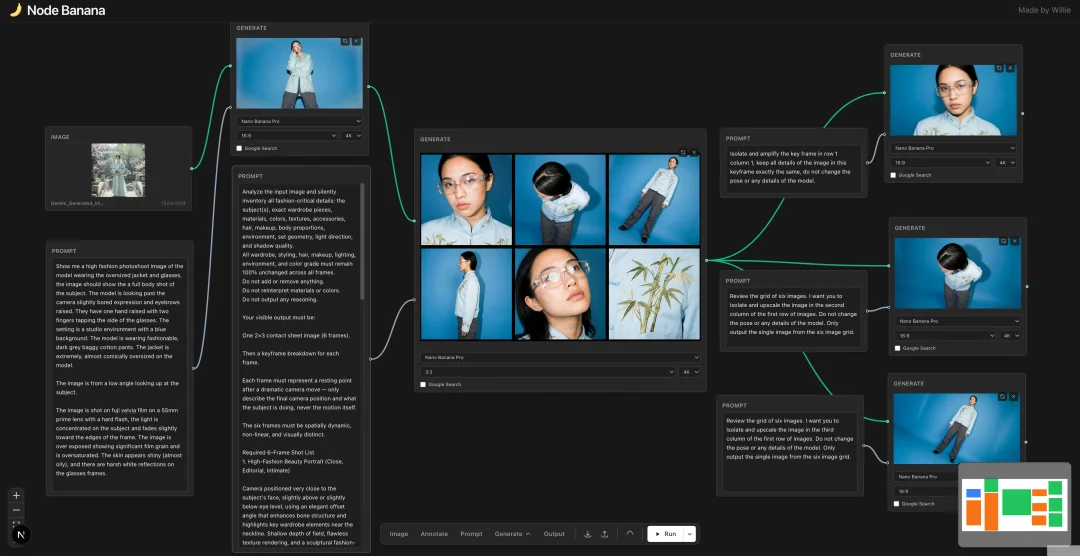
Task: Click the minimap in the bottom-right corner
Action: pyautogui.click(x=1015, y=505)
